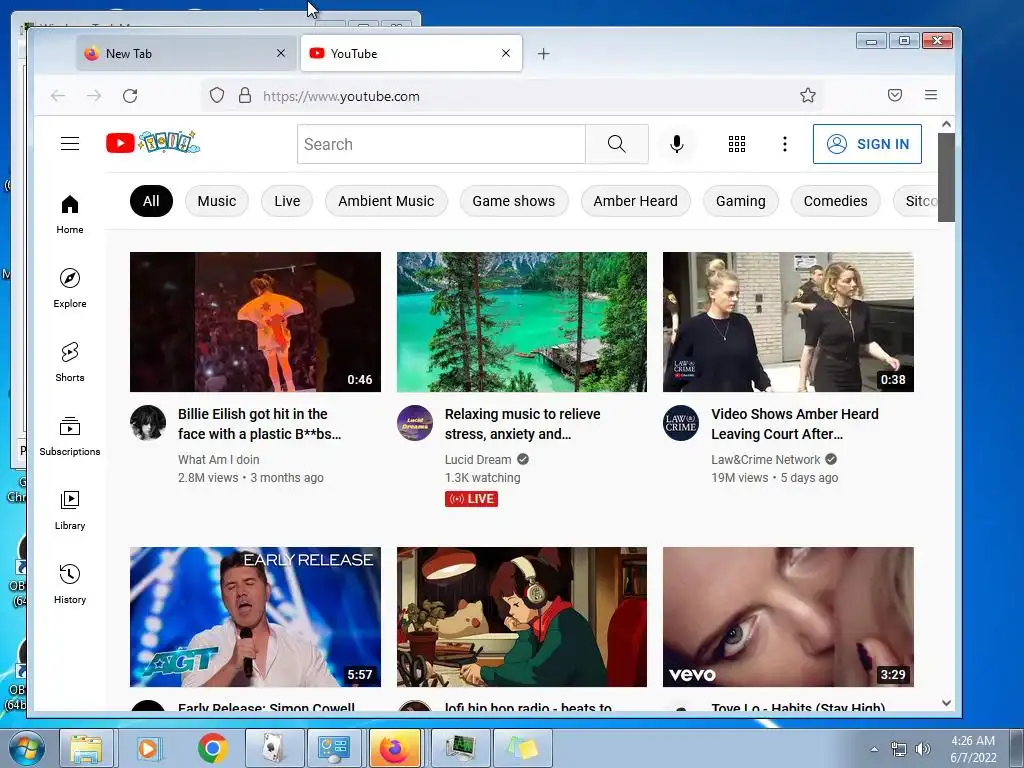Click the YouTube search input field
Viewport: 1024px width, 768px height.
441,144
